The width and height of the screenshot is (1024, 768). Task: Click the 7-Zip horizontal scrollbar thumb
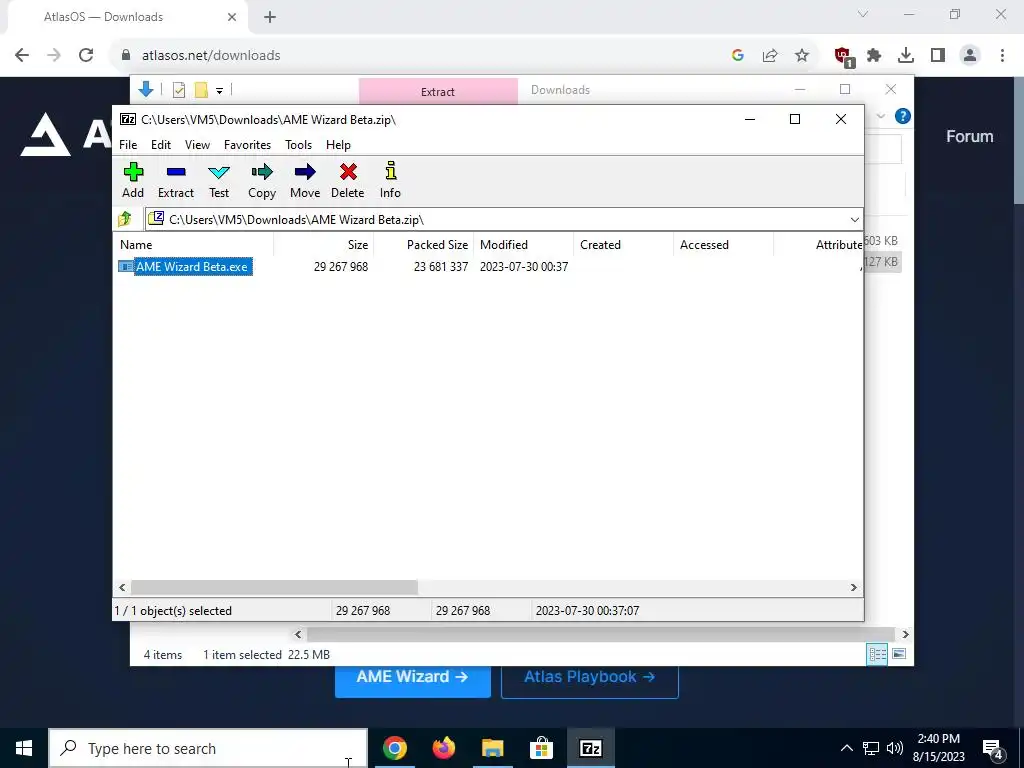[x=274, y=588]
